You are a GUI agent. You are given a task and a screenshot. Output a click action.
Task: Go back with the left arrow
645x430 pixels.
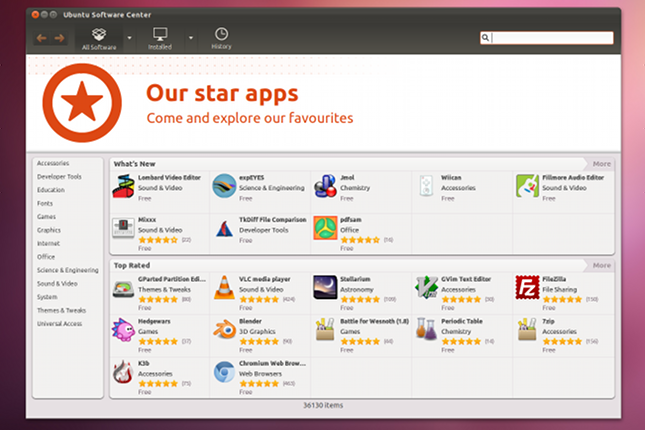tap(42, 38)
